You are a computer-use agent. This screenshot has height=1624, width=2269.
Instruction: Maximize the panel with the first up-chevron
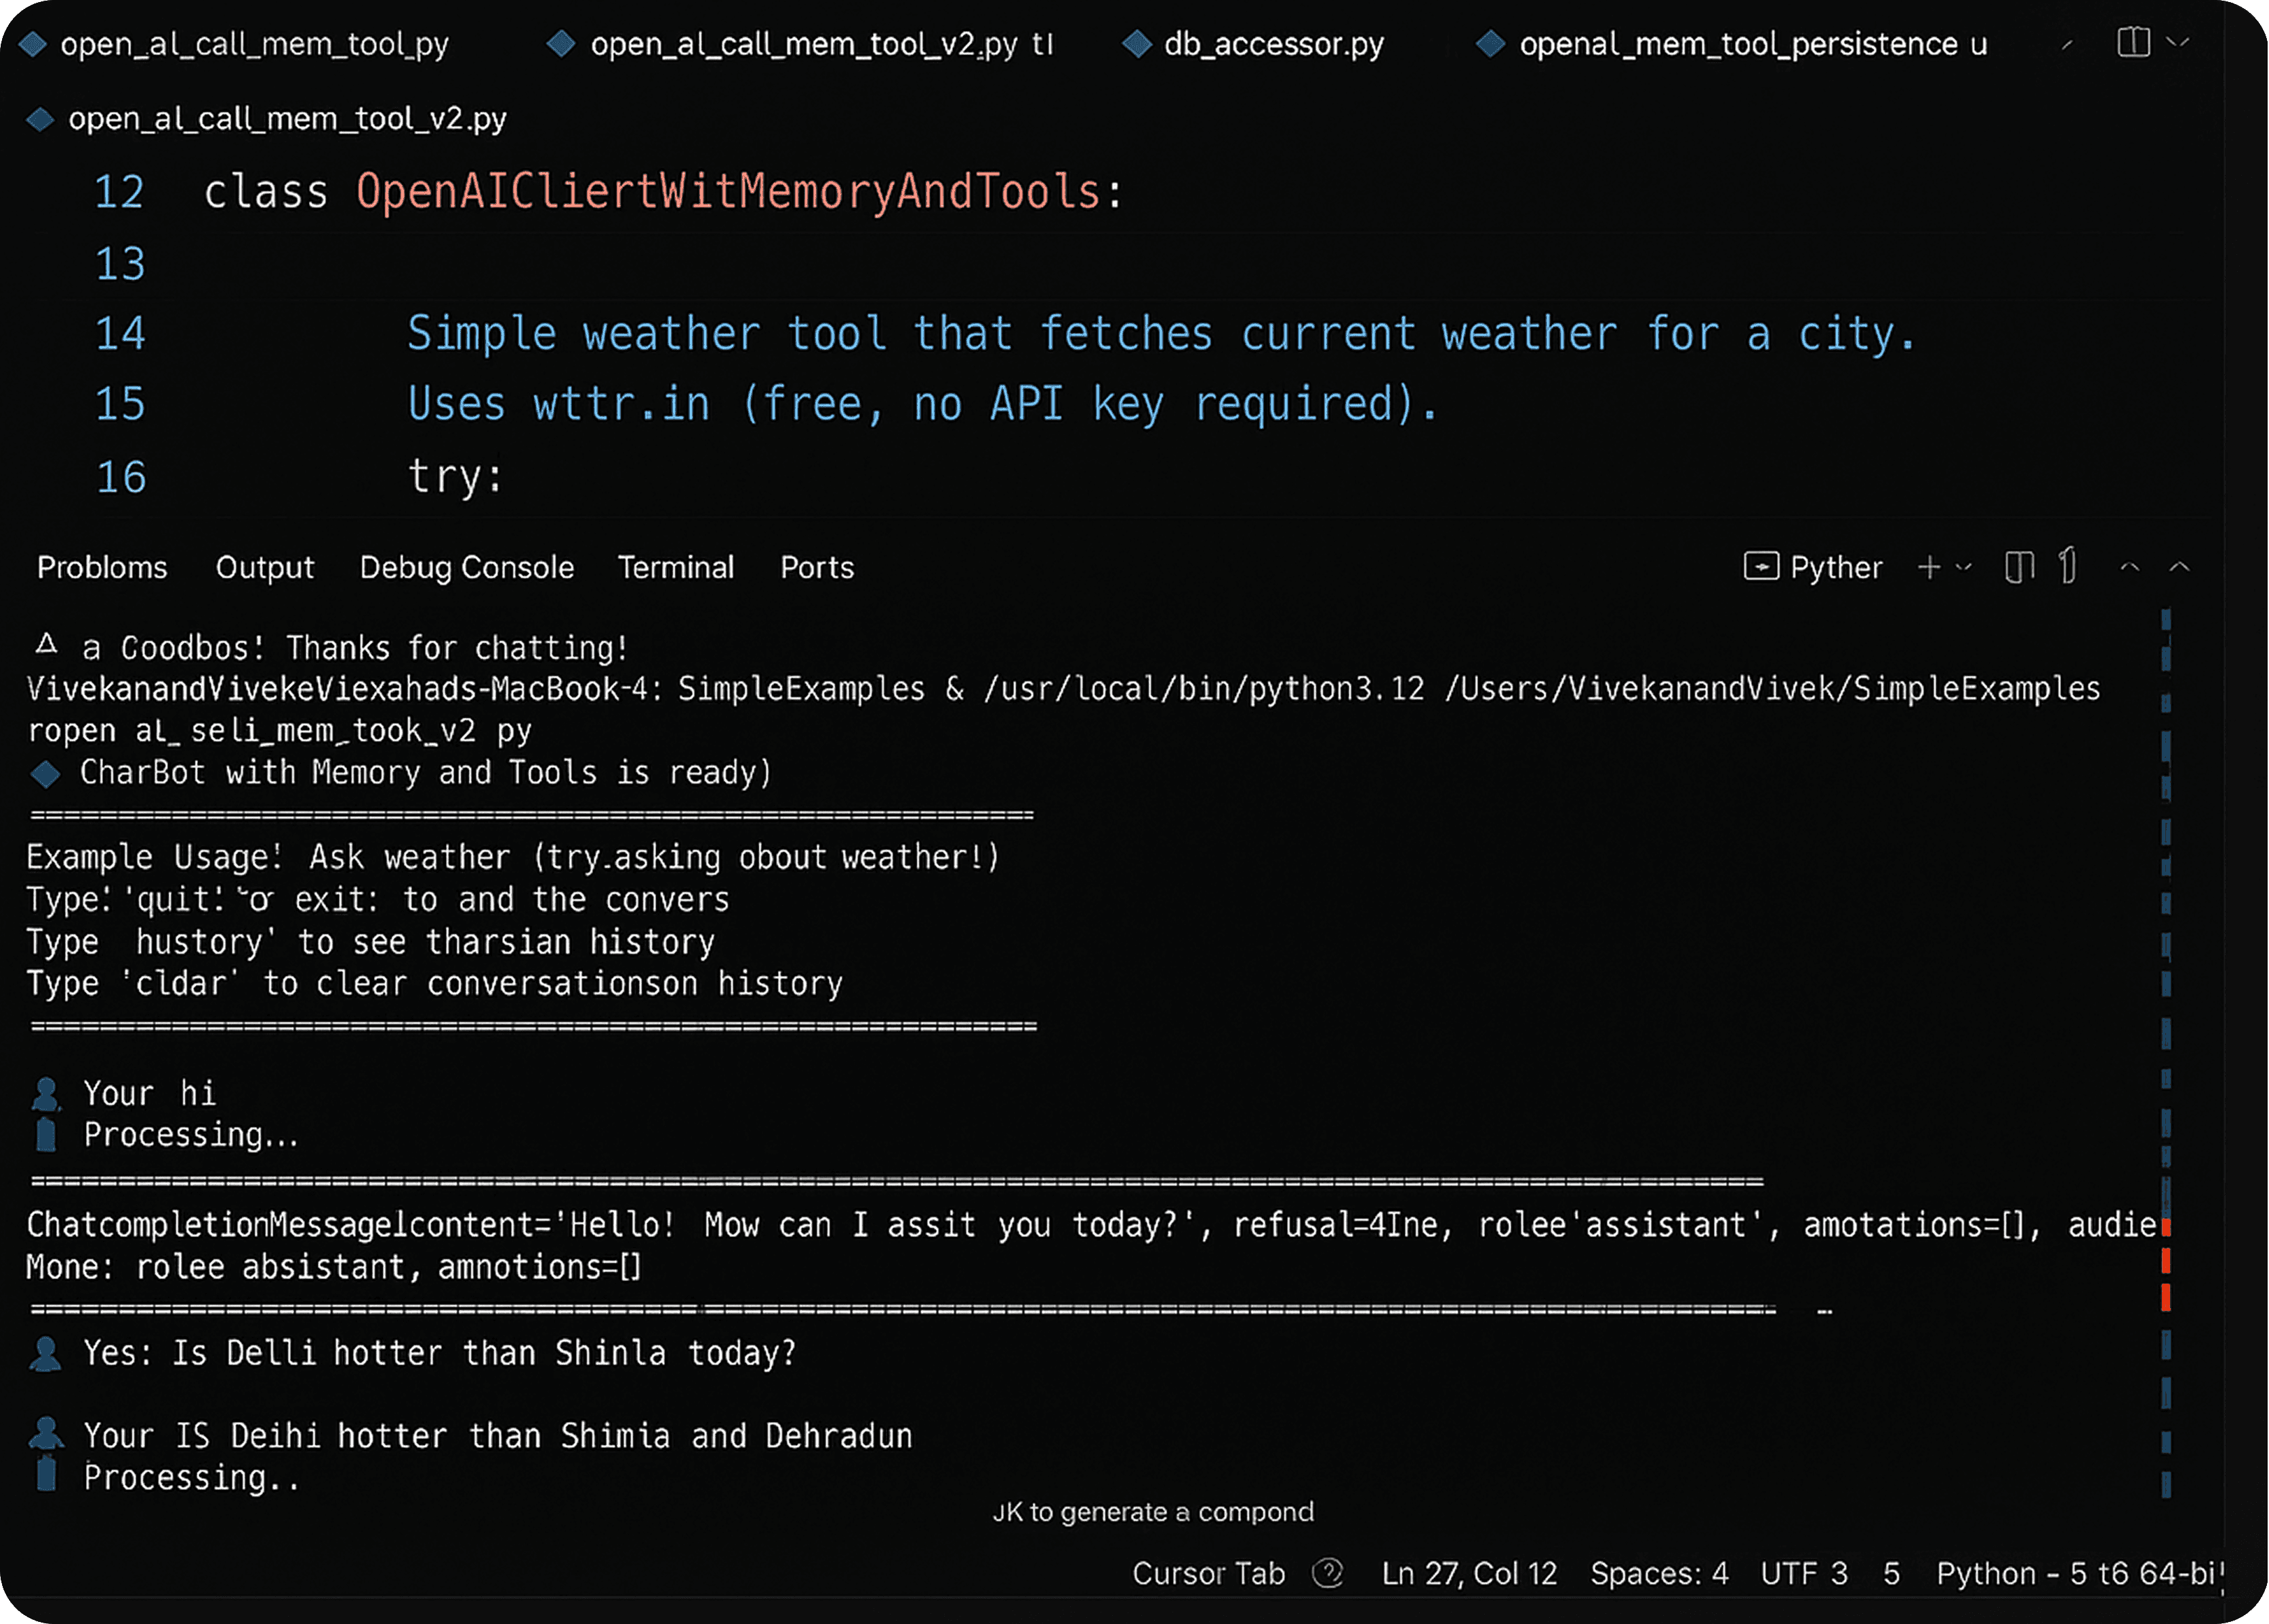(x=2129, y=567)
